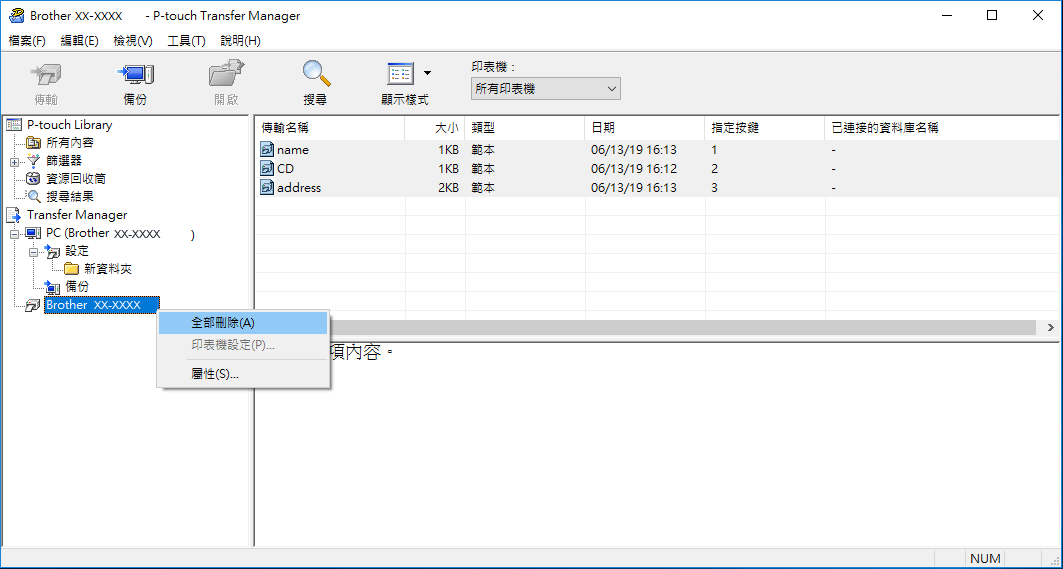Open the 說明(H) menu
The image size is (1063, 569).
click(x=240, y=41)
